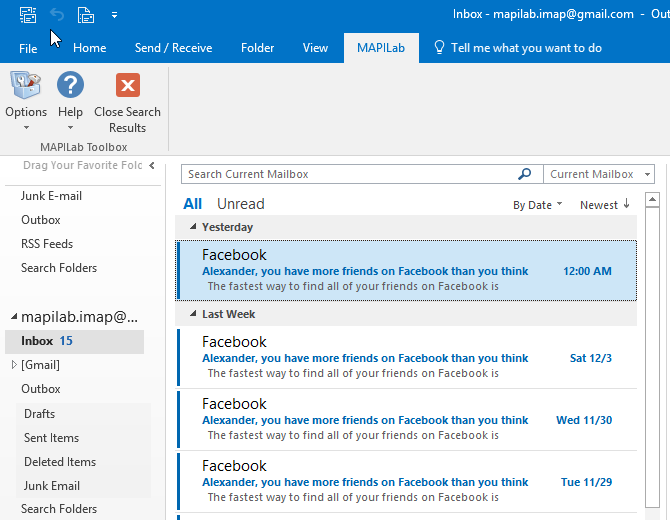Click Tell me what you want to do field
Image resolution: width=670 pixels, height=520 pixels.
tap(526, 48)
